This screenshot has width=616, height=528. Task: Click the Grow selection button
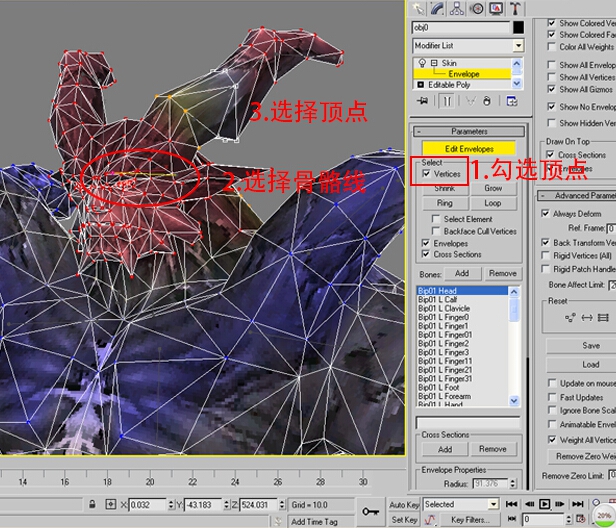tap(493, 188)
